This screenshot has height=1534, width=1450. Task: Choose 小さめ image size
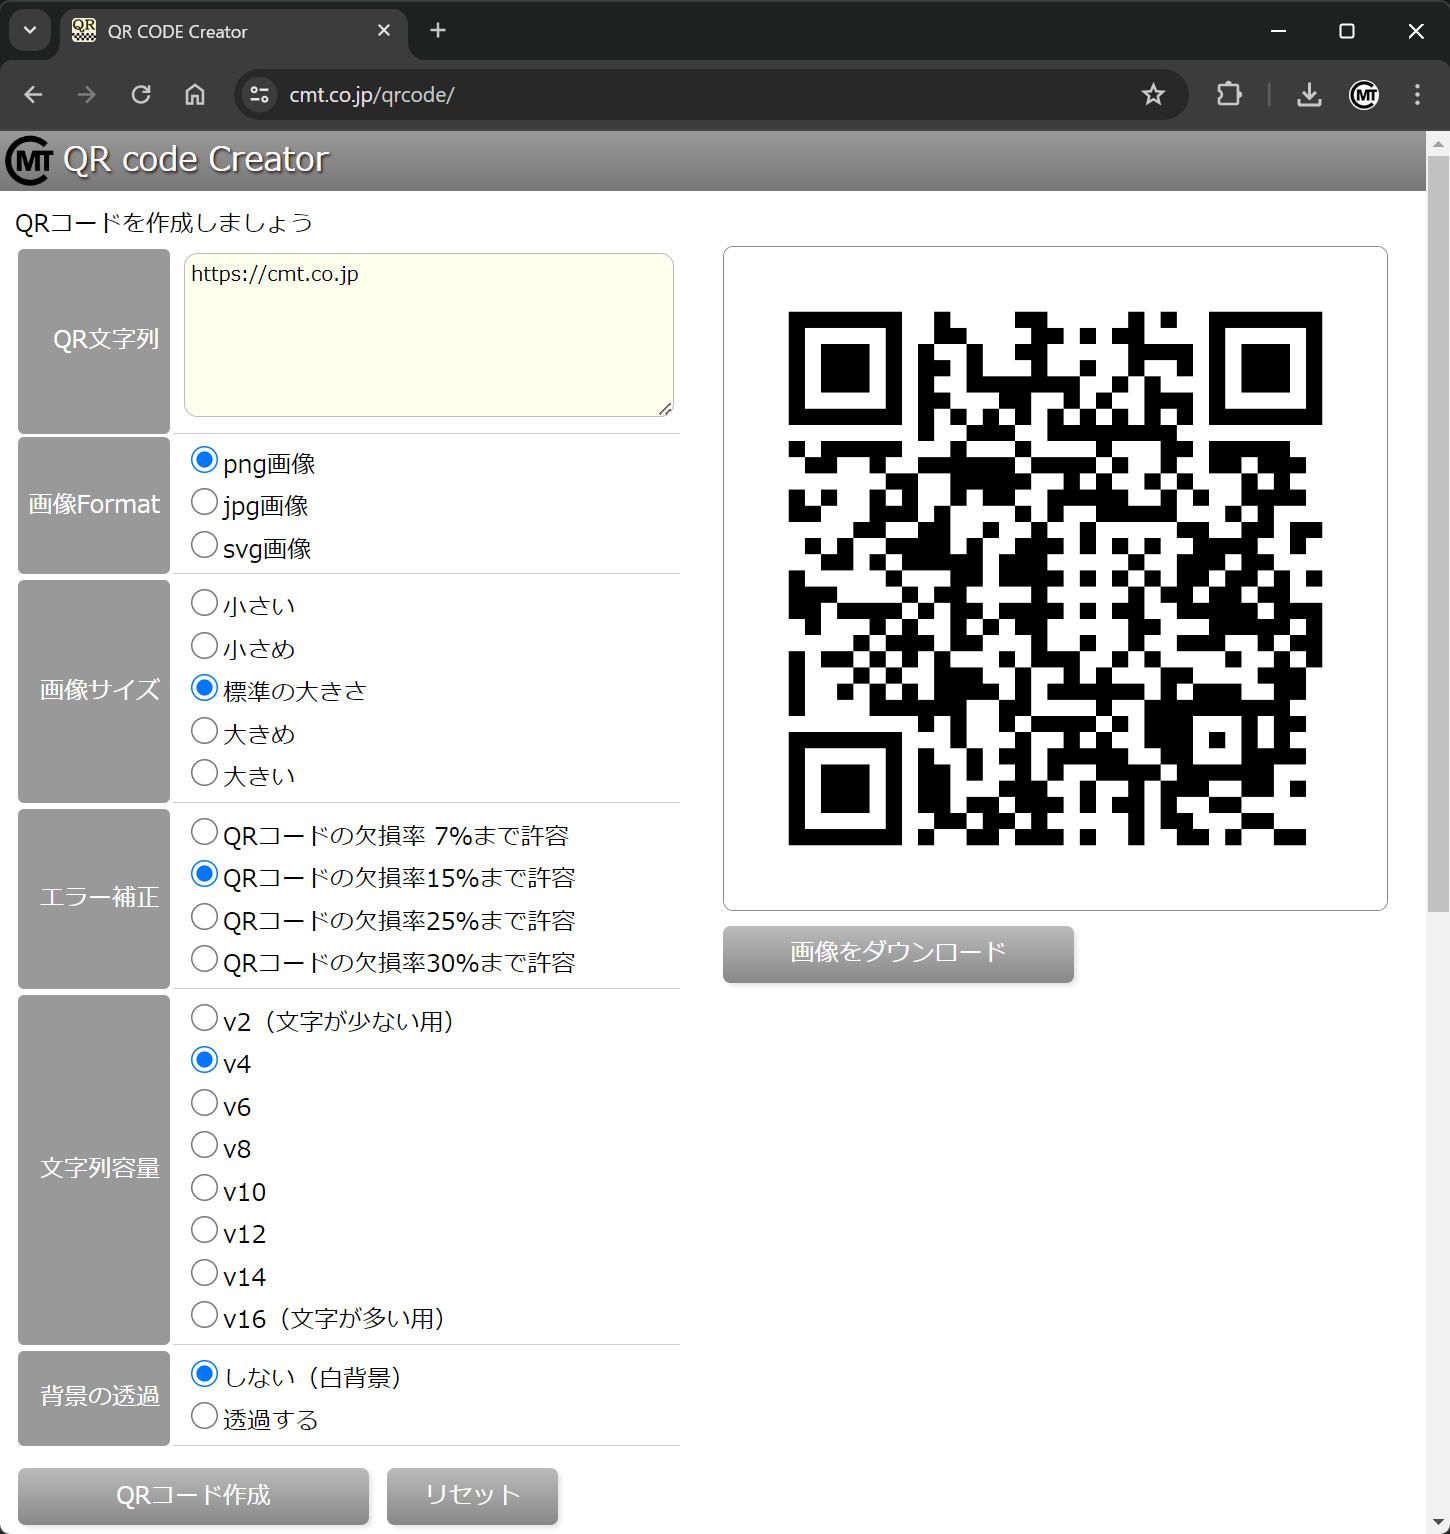tap(204, 646)
